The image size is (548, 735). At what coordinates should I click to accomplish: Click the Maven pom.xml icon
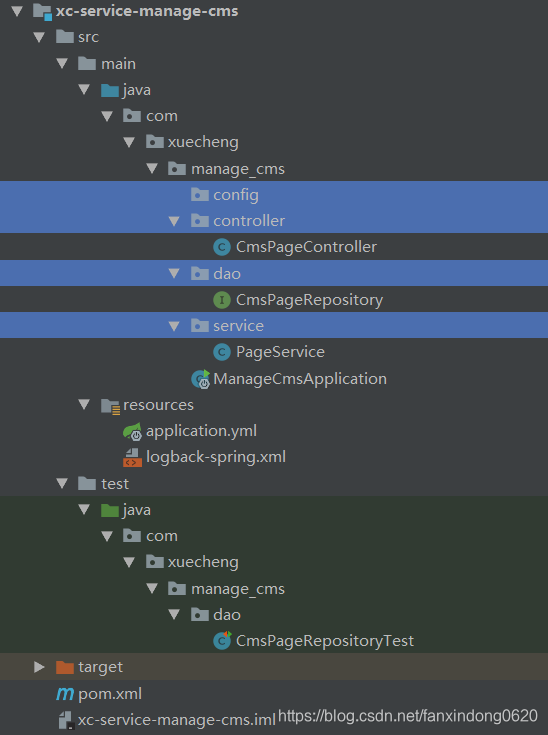pos(65,694)
